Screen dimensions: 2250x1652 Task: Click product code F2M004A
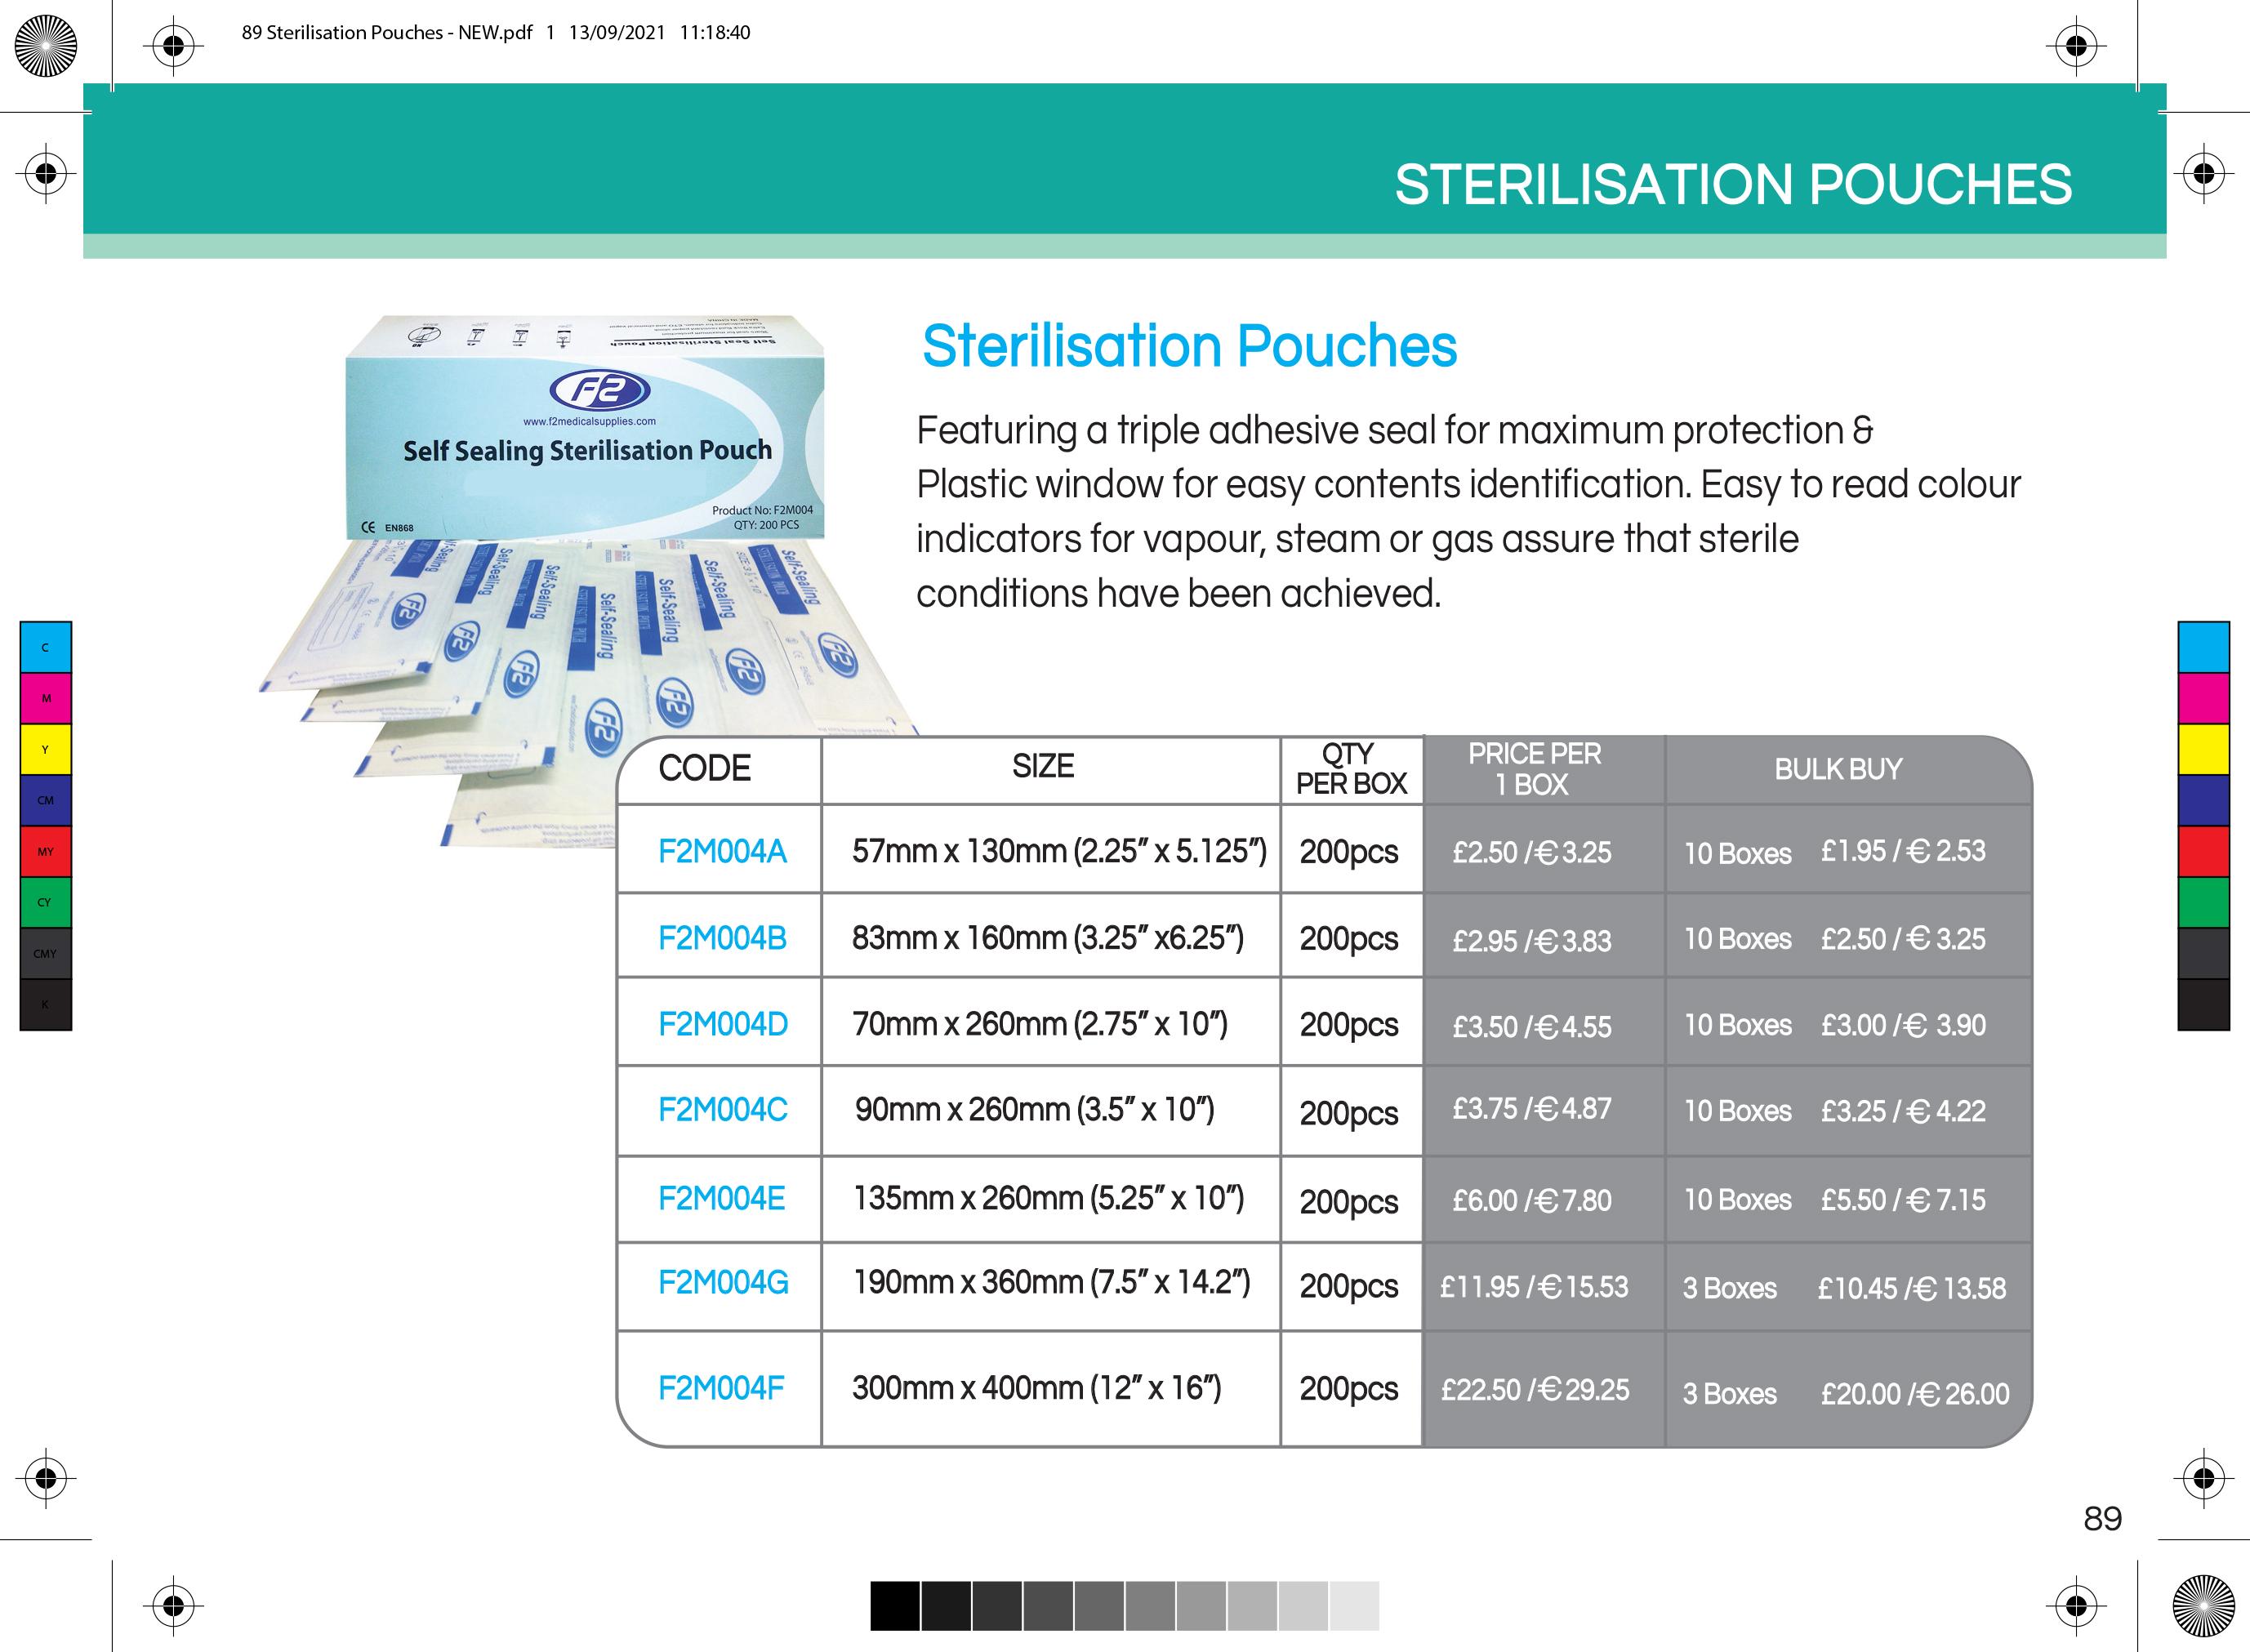722,851
